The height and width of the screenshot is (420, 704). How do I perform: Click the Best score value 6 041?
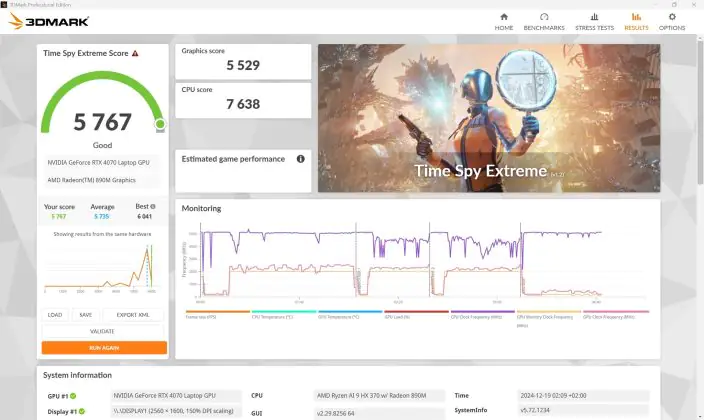(145, 217)
